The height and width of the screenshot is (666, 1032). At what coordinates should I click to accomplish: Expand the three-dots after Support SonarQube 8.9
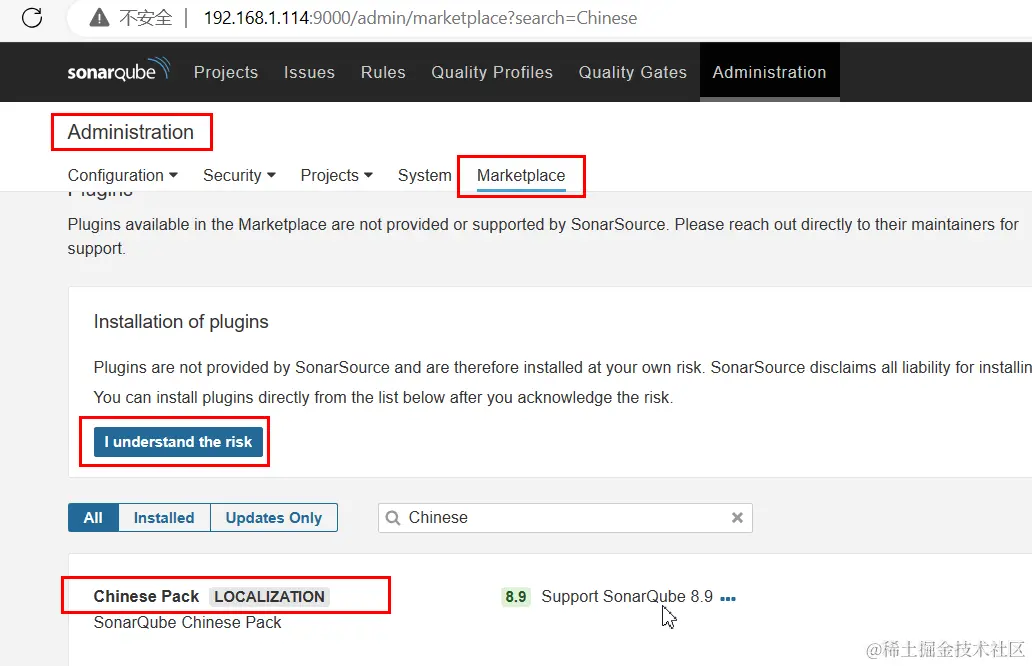coord(728,598)
